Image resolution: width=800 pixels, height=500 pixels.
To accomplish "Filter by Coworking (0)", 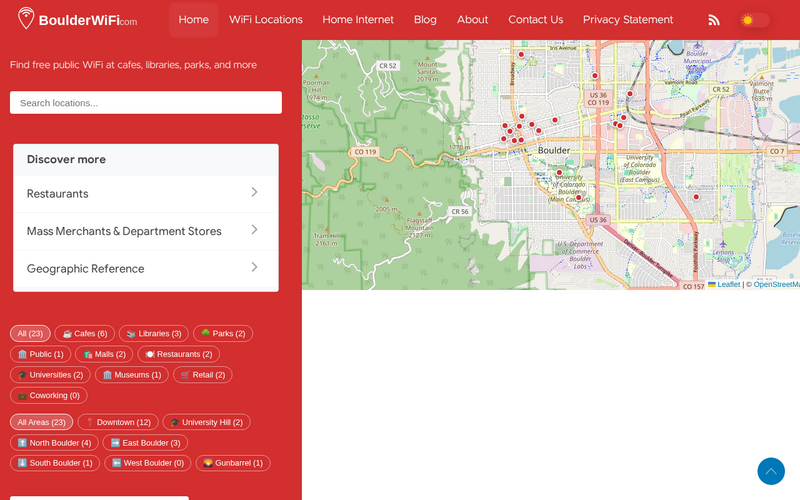I will click(48, 395).
